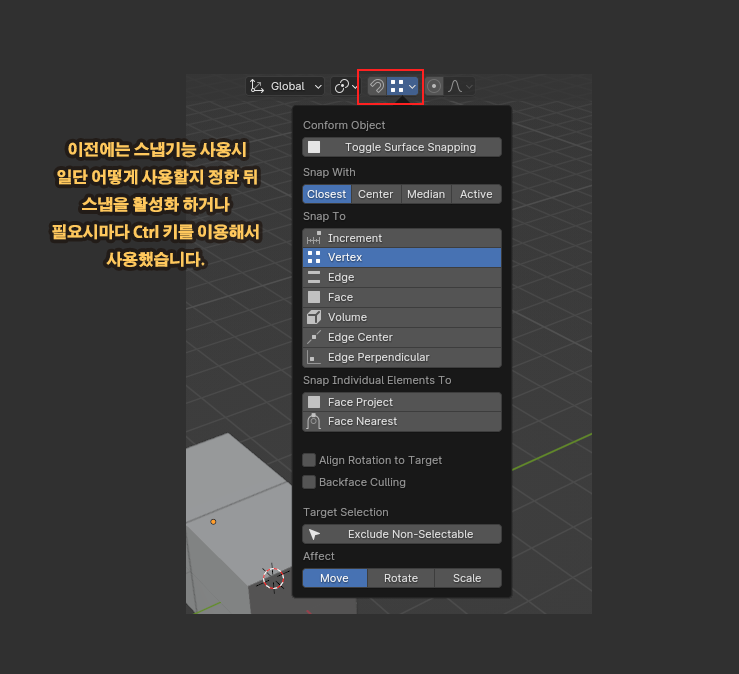
Task: Toggle proportional editing circle icon
Action: point(434,86)
